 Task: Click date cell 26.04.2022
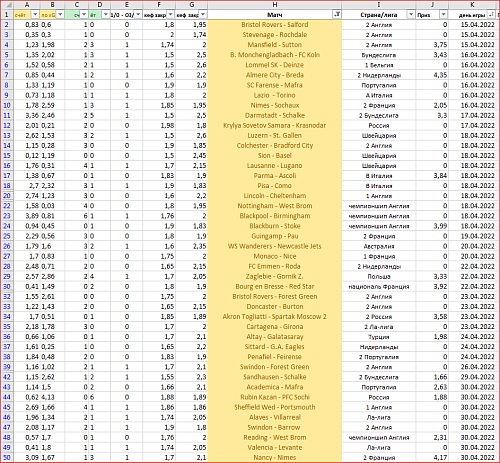tap(472, 367)
